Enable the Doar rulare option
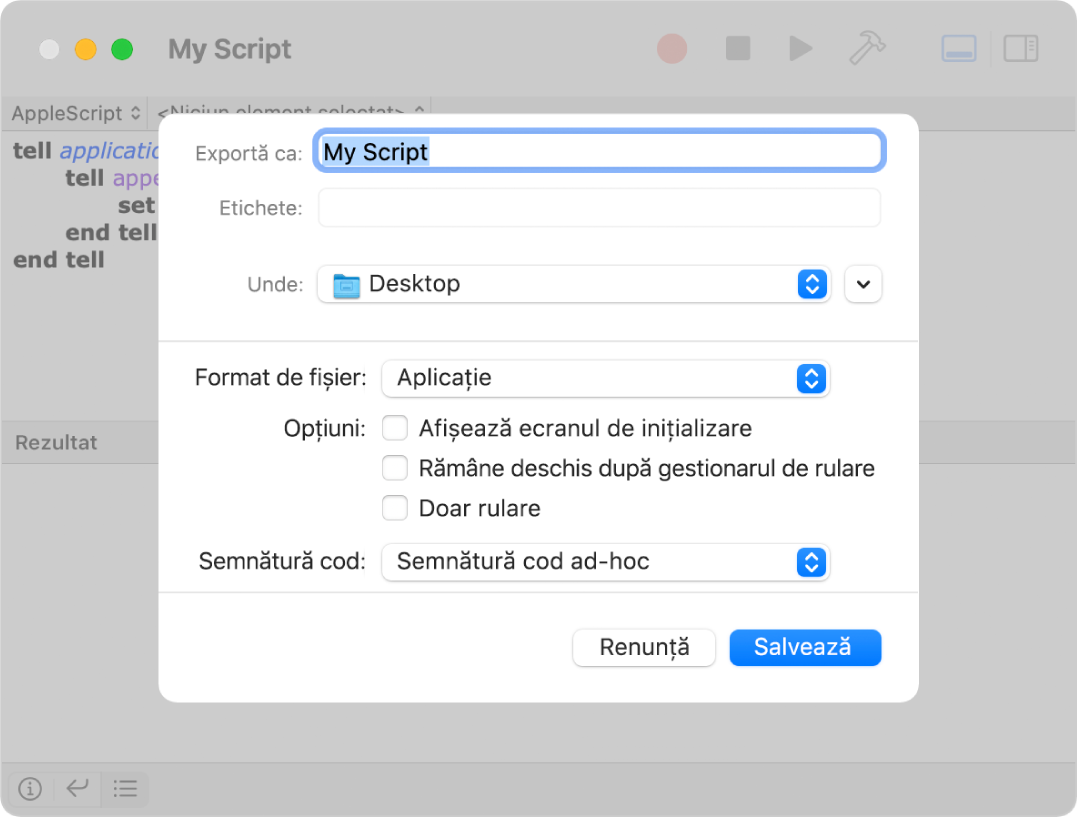1077x817 pixels. pyautogui.click(x=395, y=508)
